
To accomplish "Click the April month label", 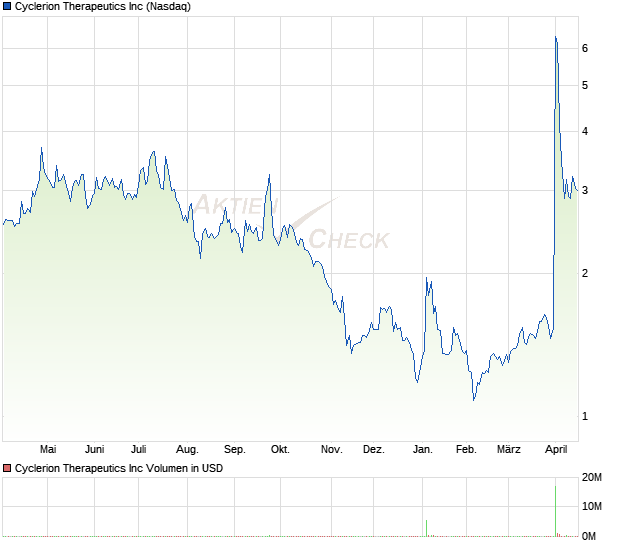I will pos(556,450).
